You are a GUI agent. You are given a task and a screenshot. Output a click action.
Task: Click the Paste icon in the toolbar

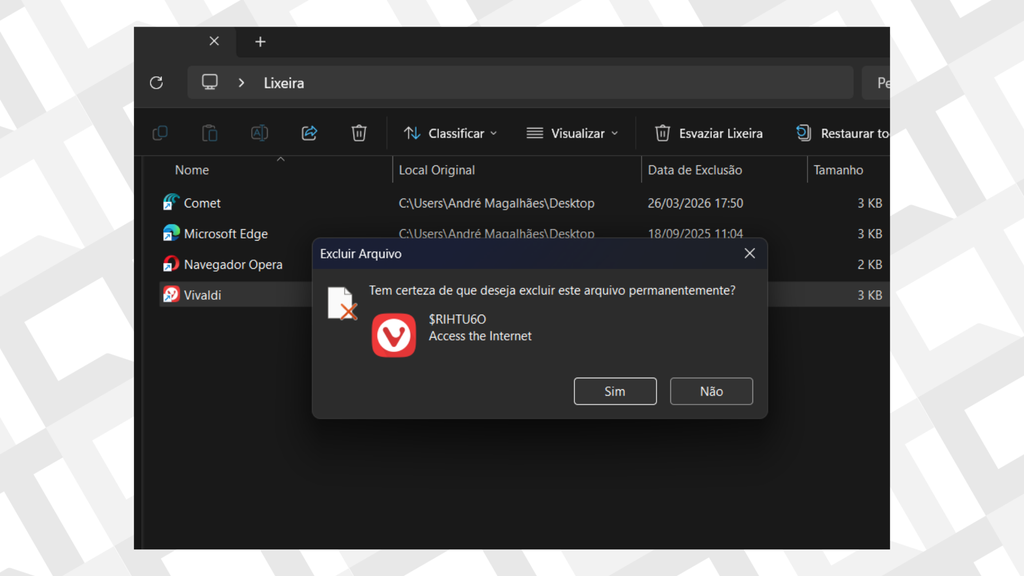coord(210,133)
